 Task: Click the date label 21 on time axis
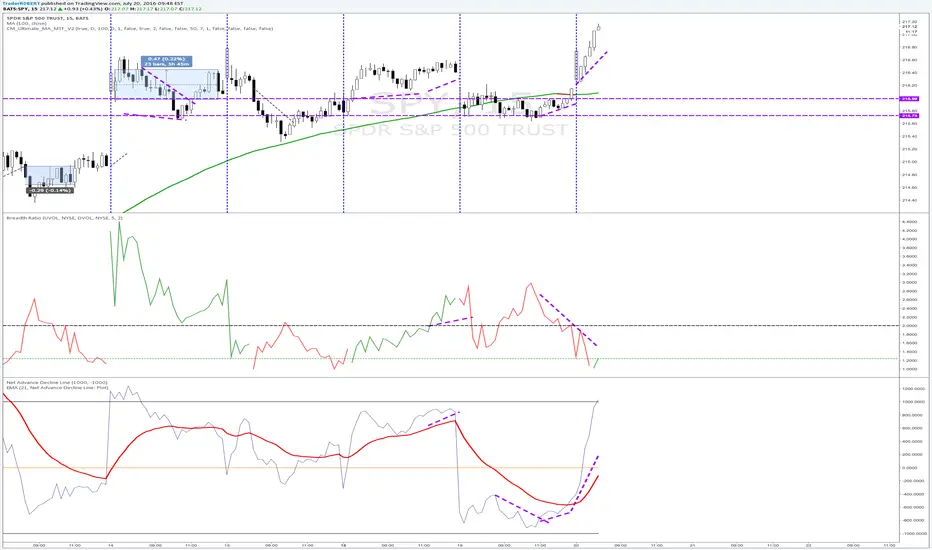click(x=692, y=545)
